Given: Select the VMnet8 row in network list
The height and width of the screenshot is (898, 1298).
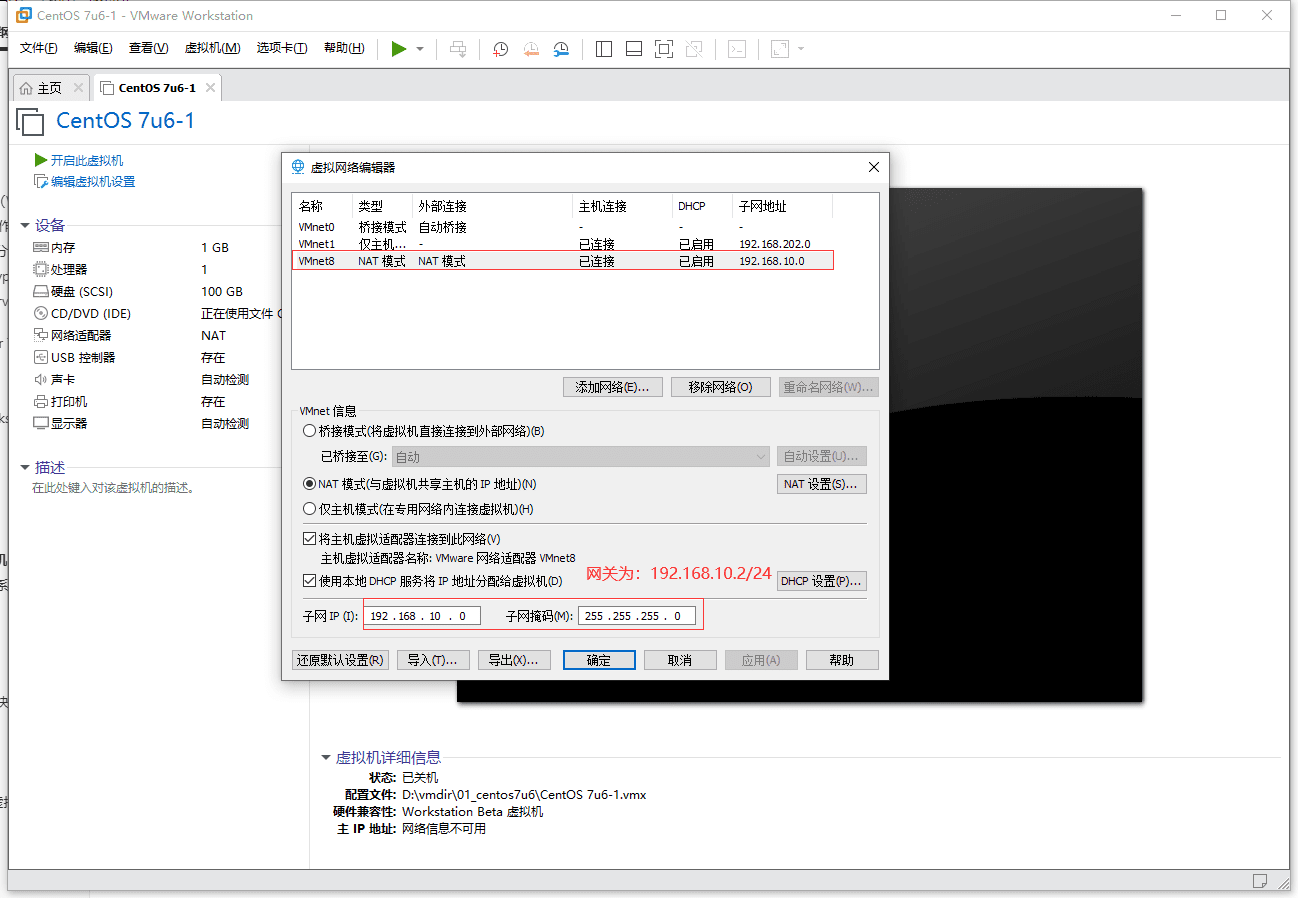Looking at the screenshot, I should 563,261.
